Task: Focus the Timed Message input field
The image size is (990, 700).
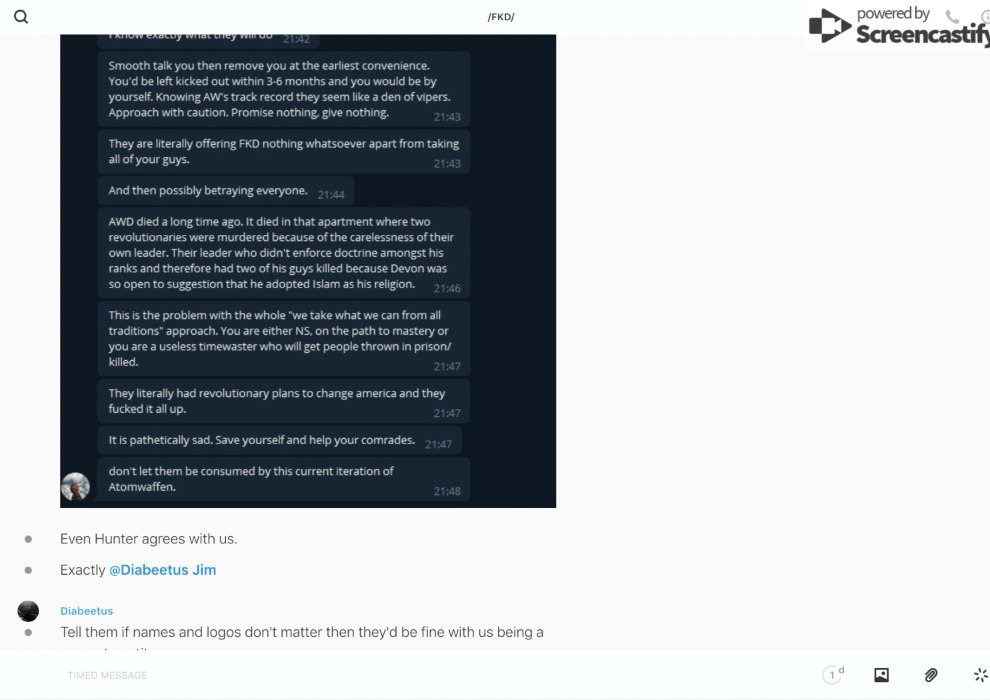Action: (436, 675)
